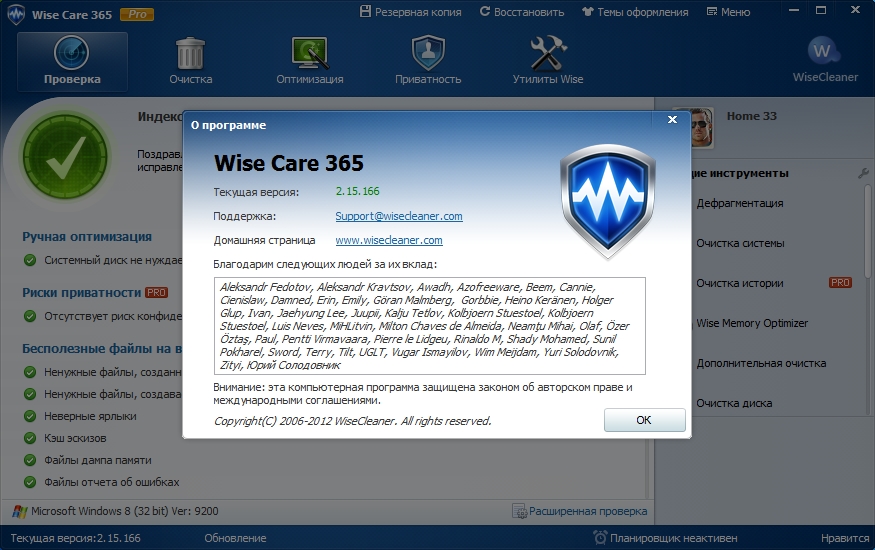Viewport: 875px width, 550px height.
Task: Open the Меню dropdown
Action: click(x=728, y=12)
